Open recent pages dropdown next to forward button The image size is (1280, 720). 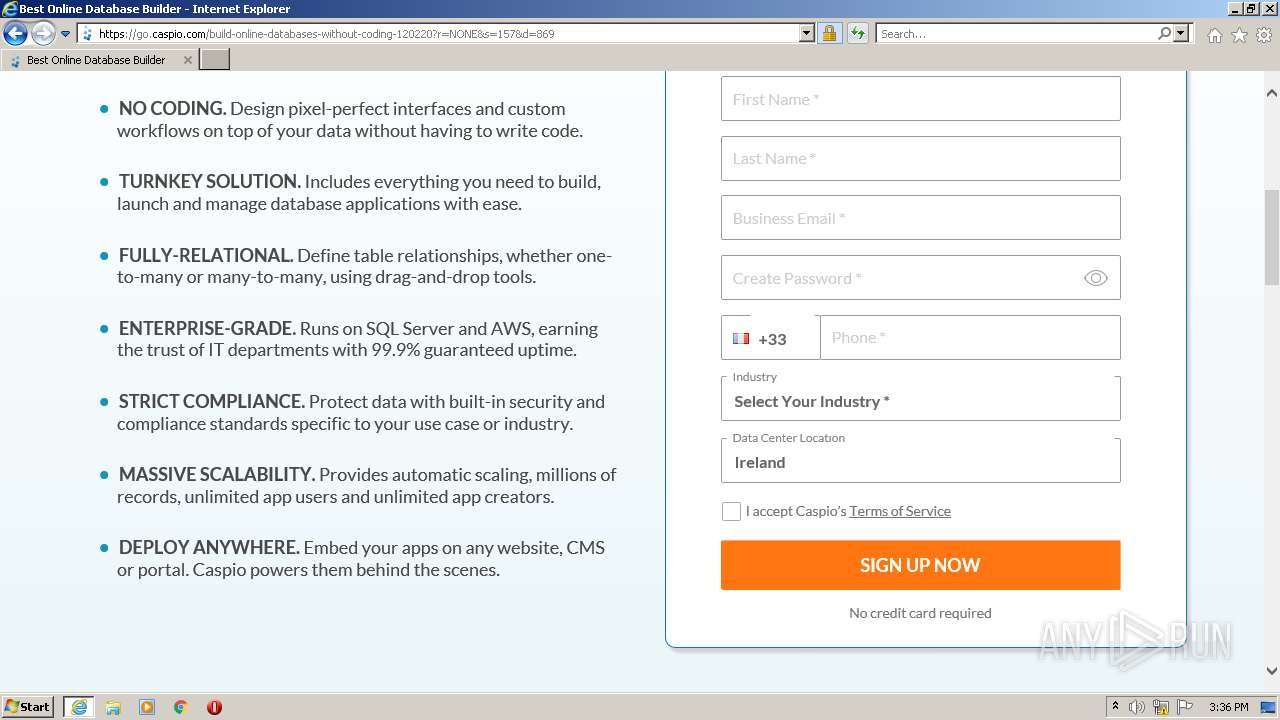(66, 34)
